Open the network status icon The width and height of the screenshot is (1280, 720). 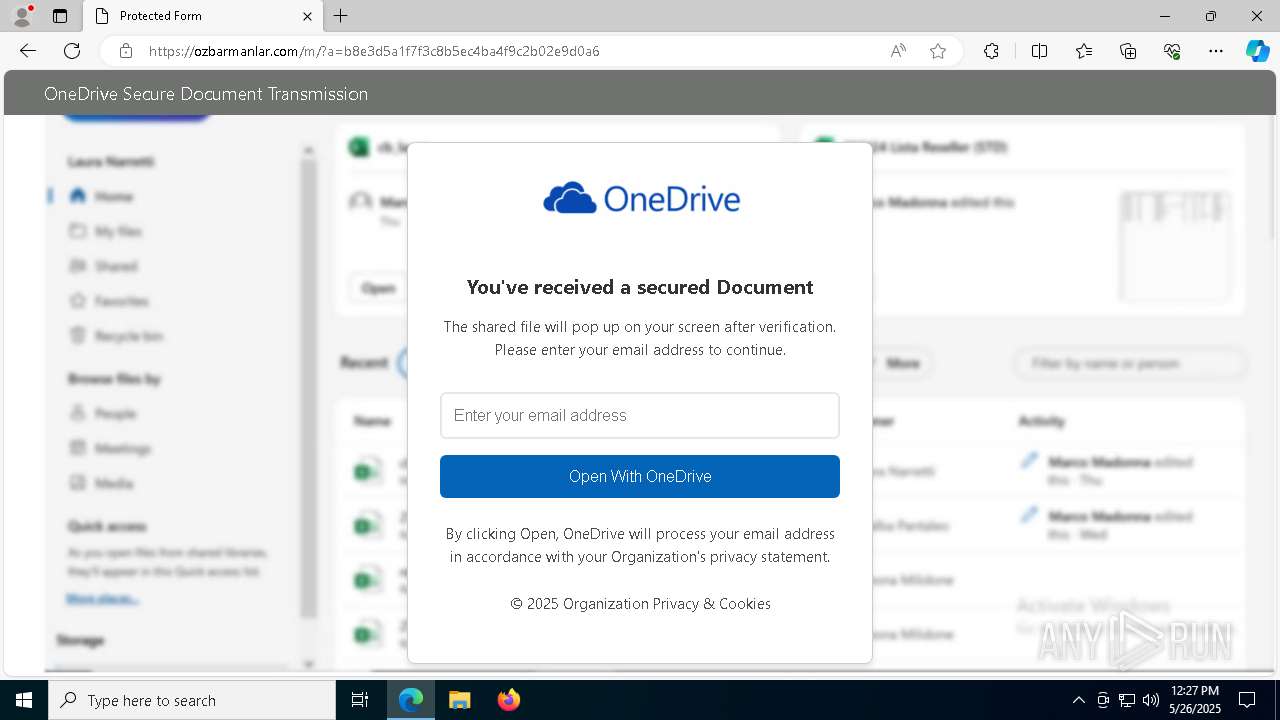pyautogui.click(x=1127, y=700)
